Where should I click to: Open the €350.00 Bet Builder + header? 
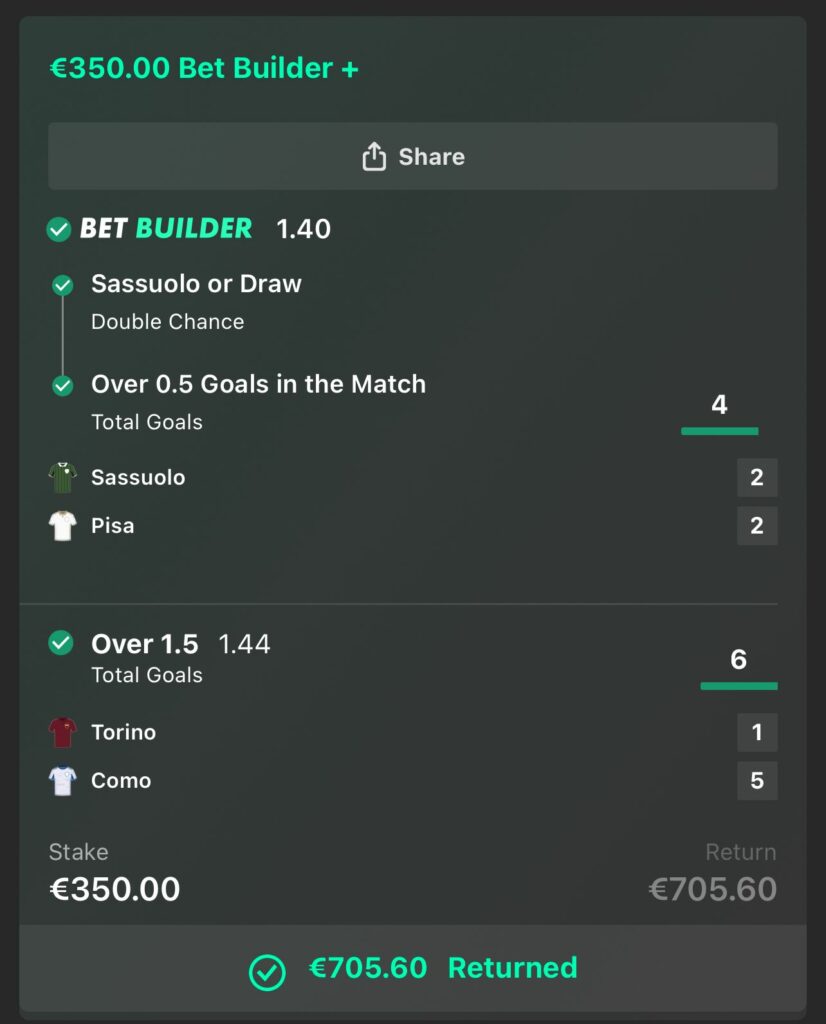(x=205, y=68)
